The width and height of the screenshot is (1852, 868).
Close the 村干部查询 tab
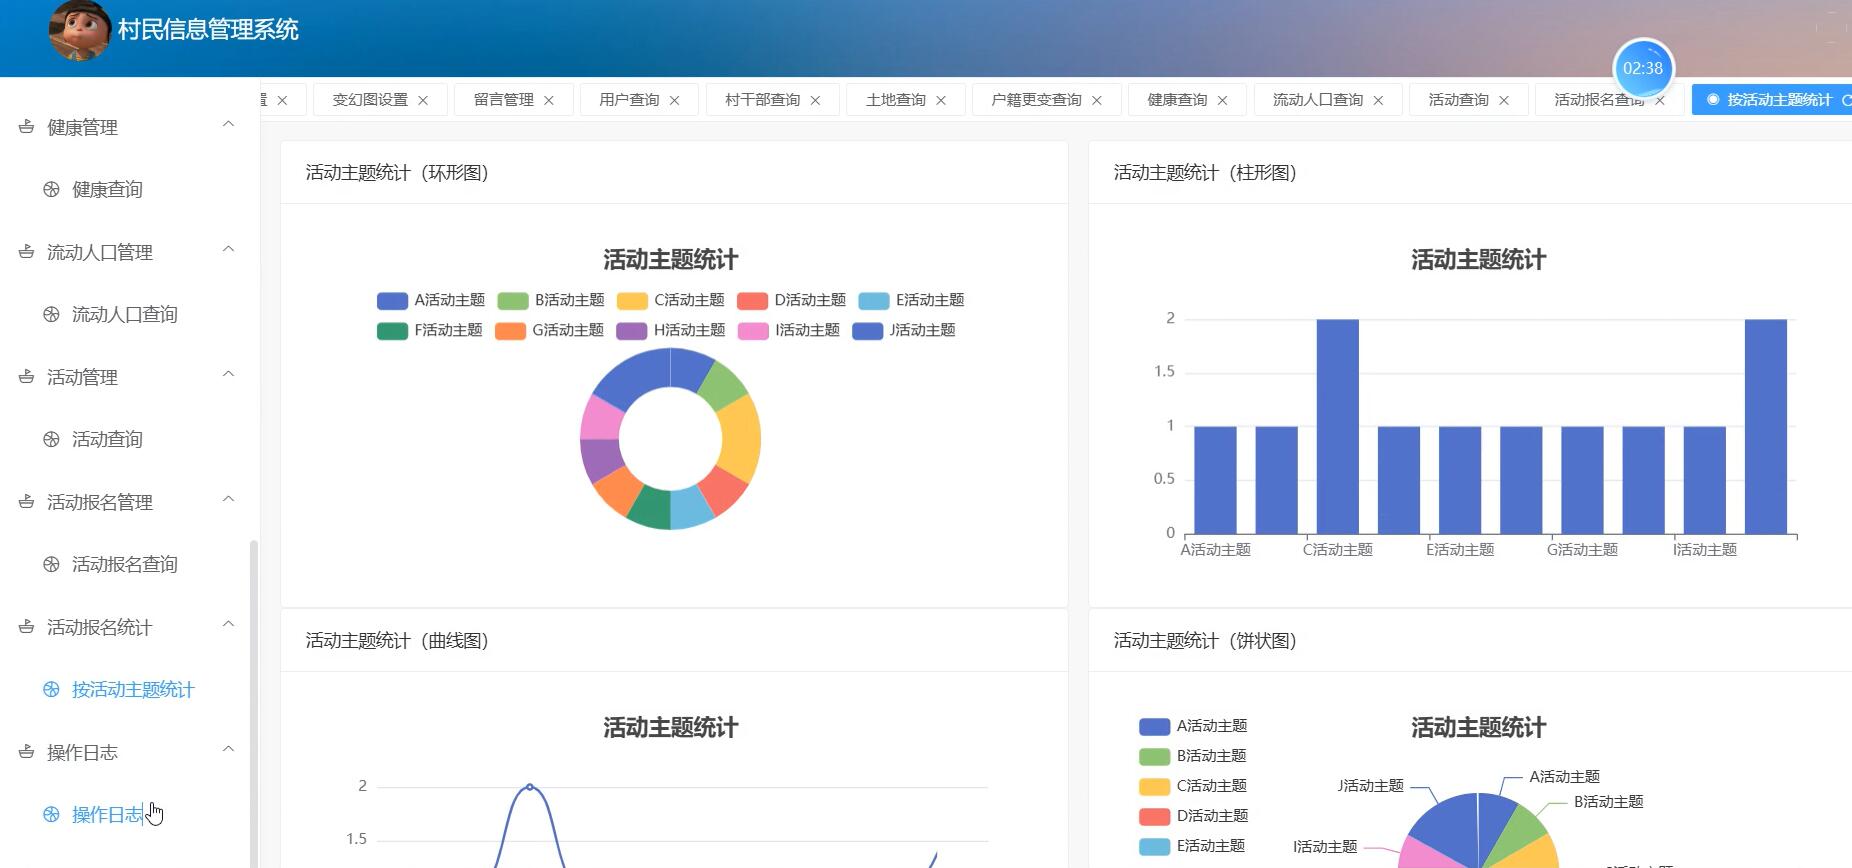tap(815, 100)
